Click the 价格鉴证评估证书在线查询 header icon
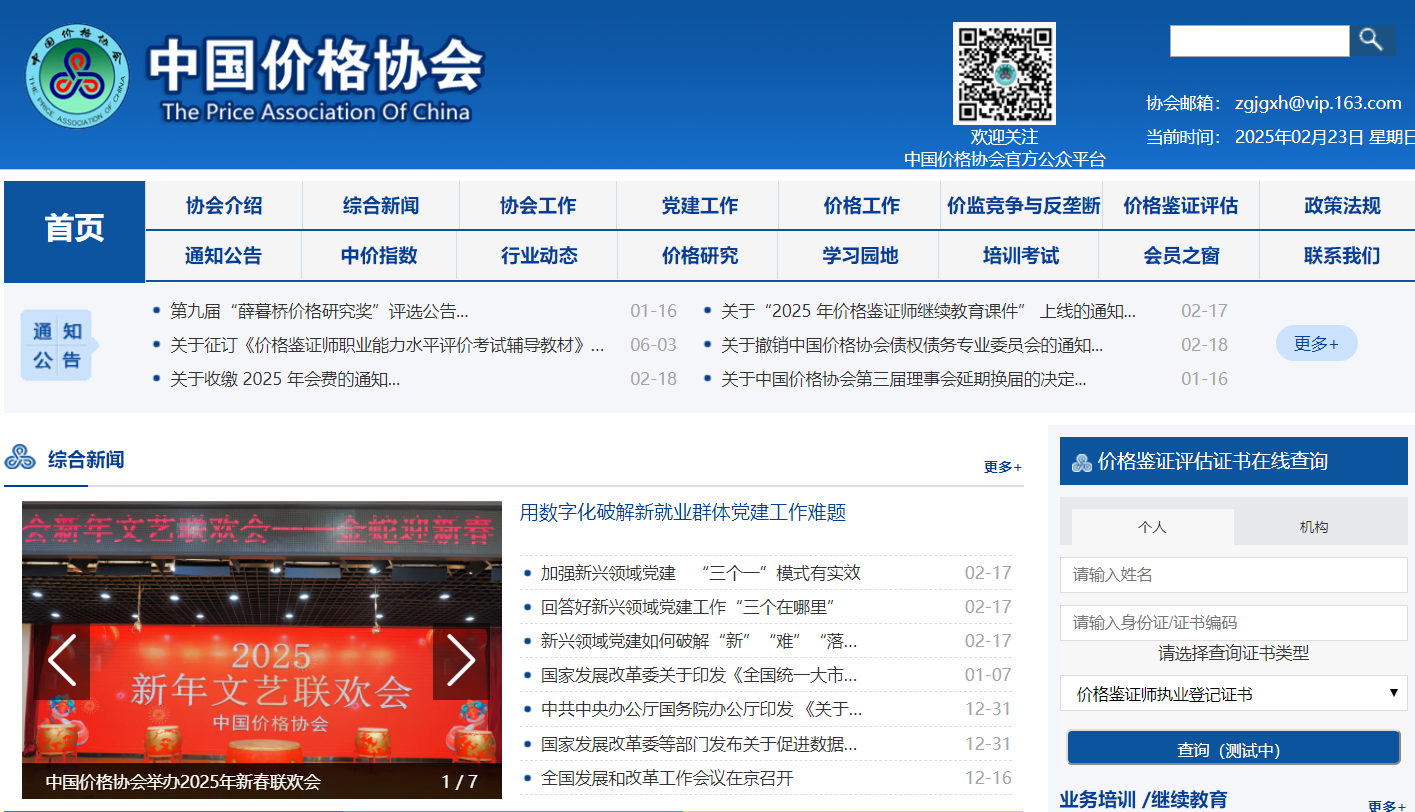Viewport: 1415px width, 812px height. (x=1081, y=462)
